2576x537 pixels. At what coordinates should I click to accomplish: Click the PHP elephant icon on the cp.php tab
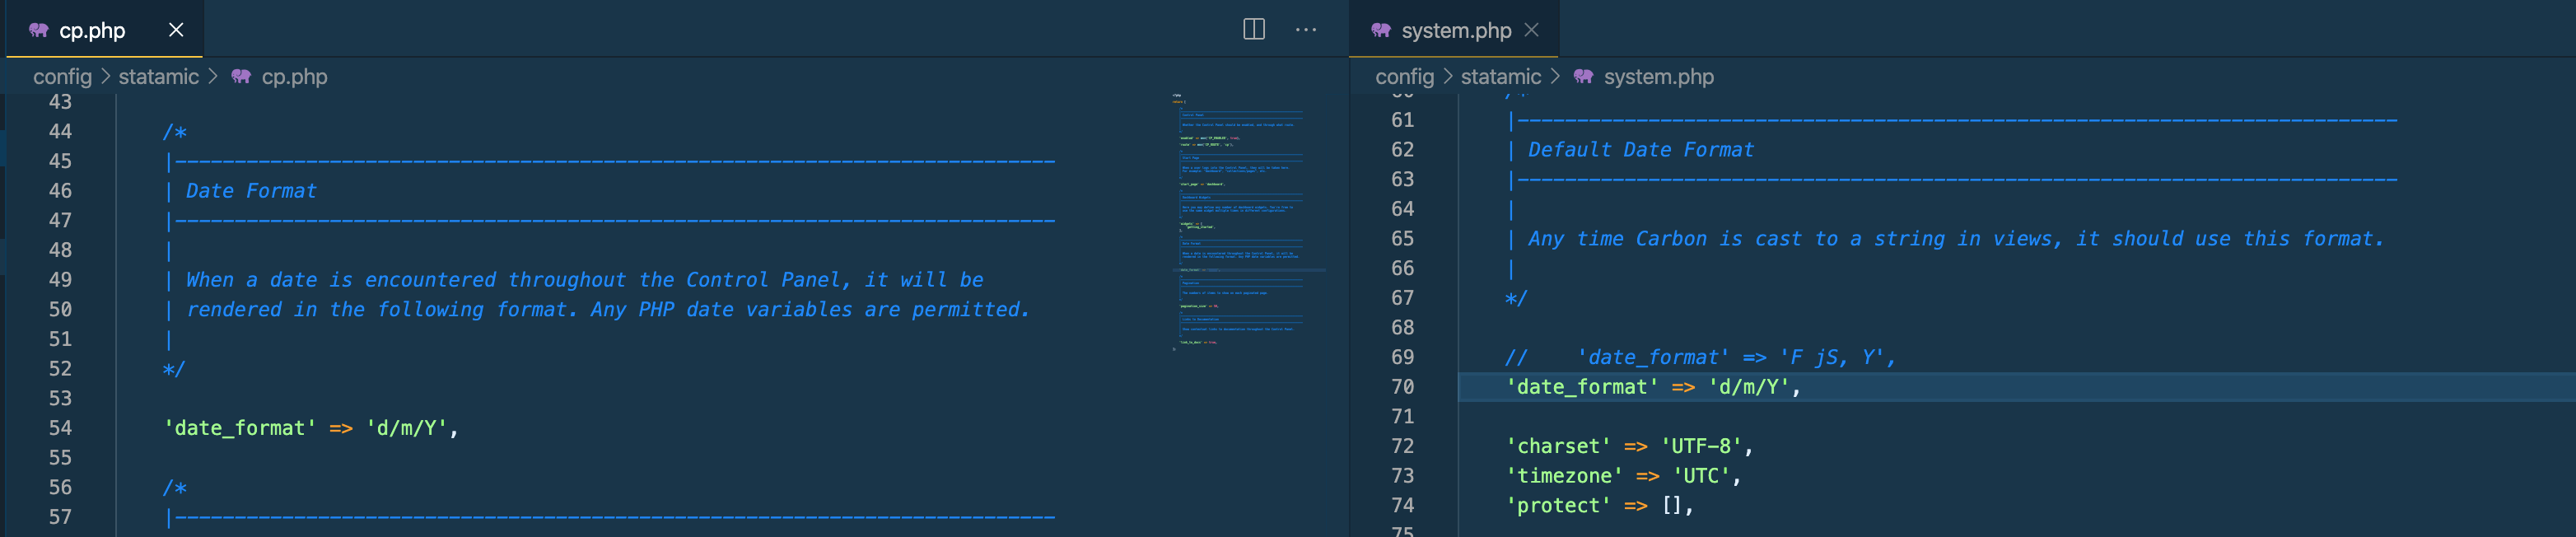(39, 30)
